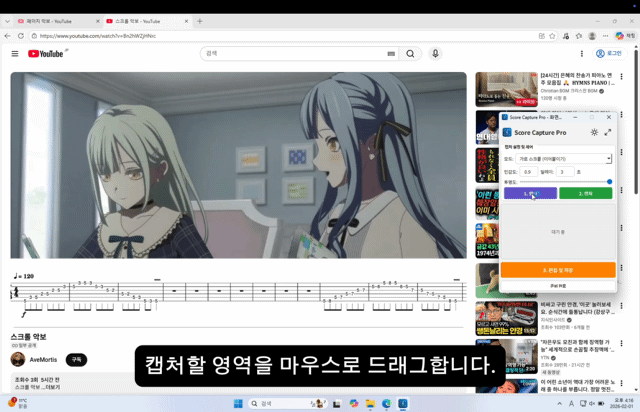Click the sensitivity input field showing 0.9
This screenshot has width=640, height=412.
click(x=528, y=171)
